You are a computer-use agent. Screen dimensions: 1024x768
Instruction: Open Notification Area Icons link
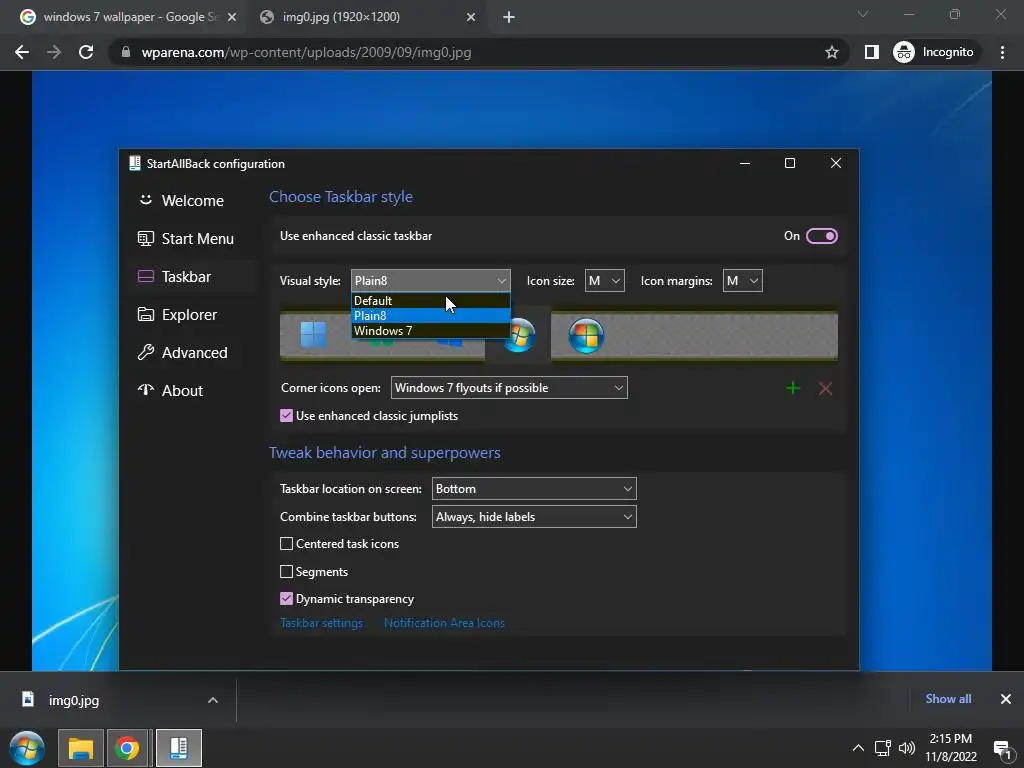(444, 623)
